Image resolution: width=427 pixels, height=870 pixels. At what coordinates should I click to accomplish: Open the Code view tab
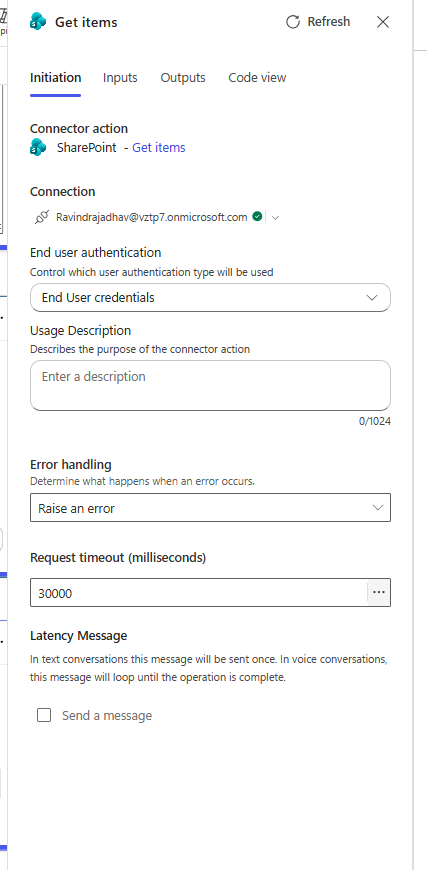click(257, 78)
